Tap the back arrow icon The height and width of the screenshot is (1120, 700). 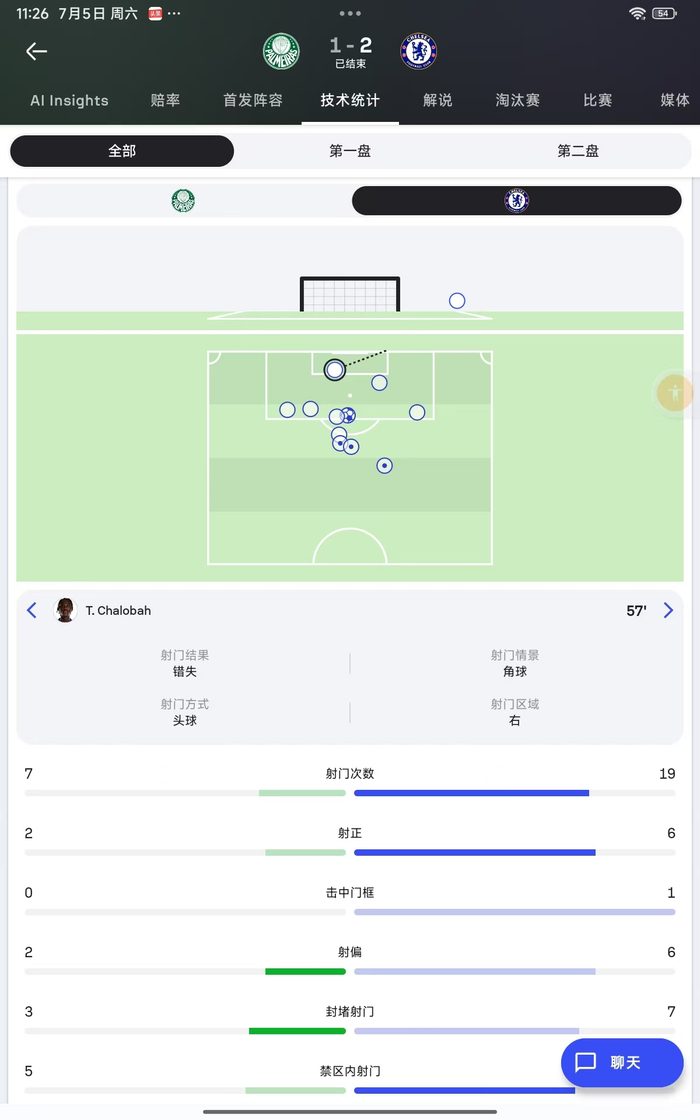37,52
